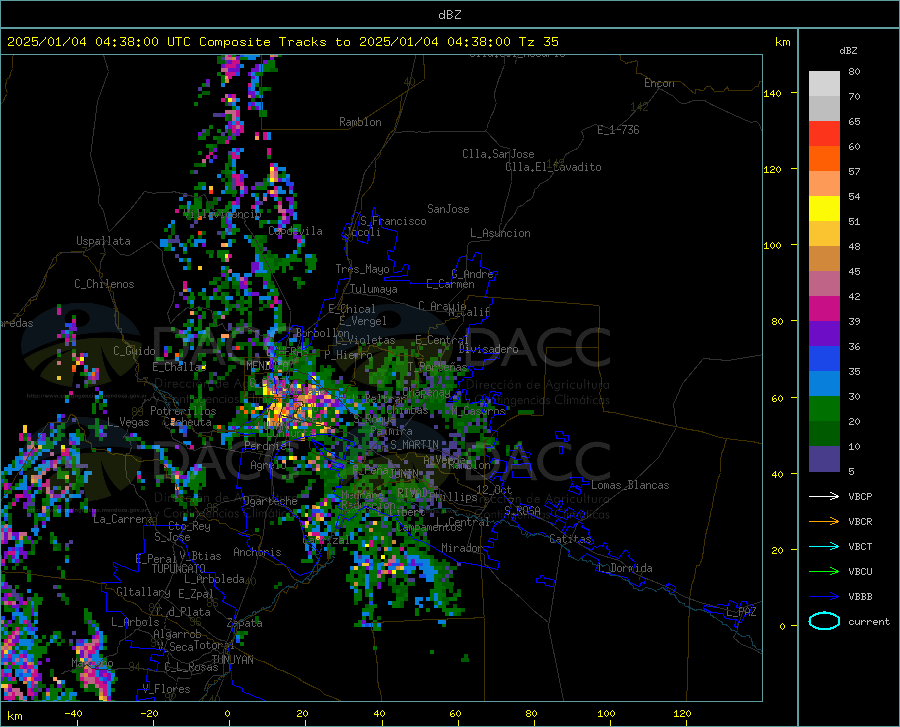Screen dimensions: 900x727
Task: Click the 'Tz 35' text in header
Action: coord(538,42)
